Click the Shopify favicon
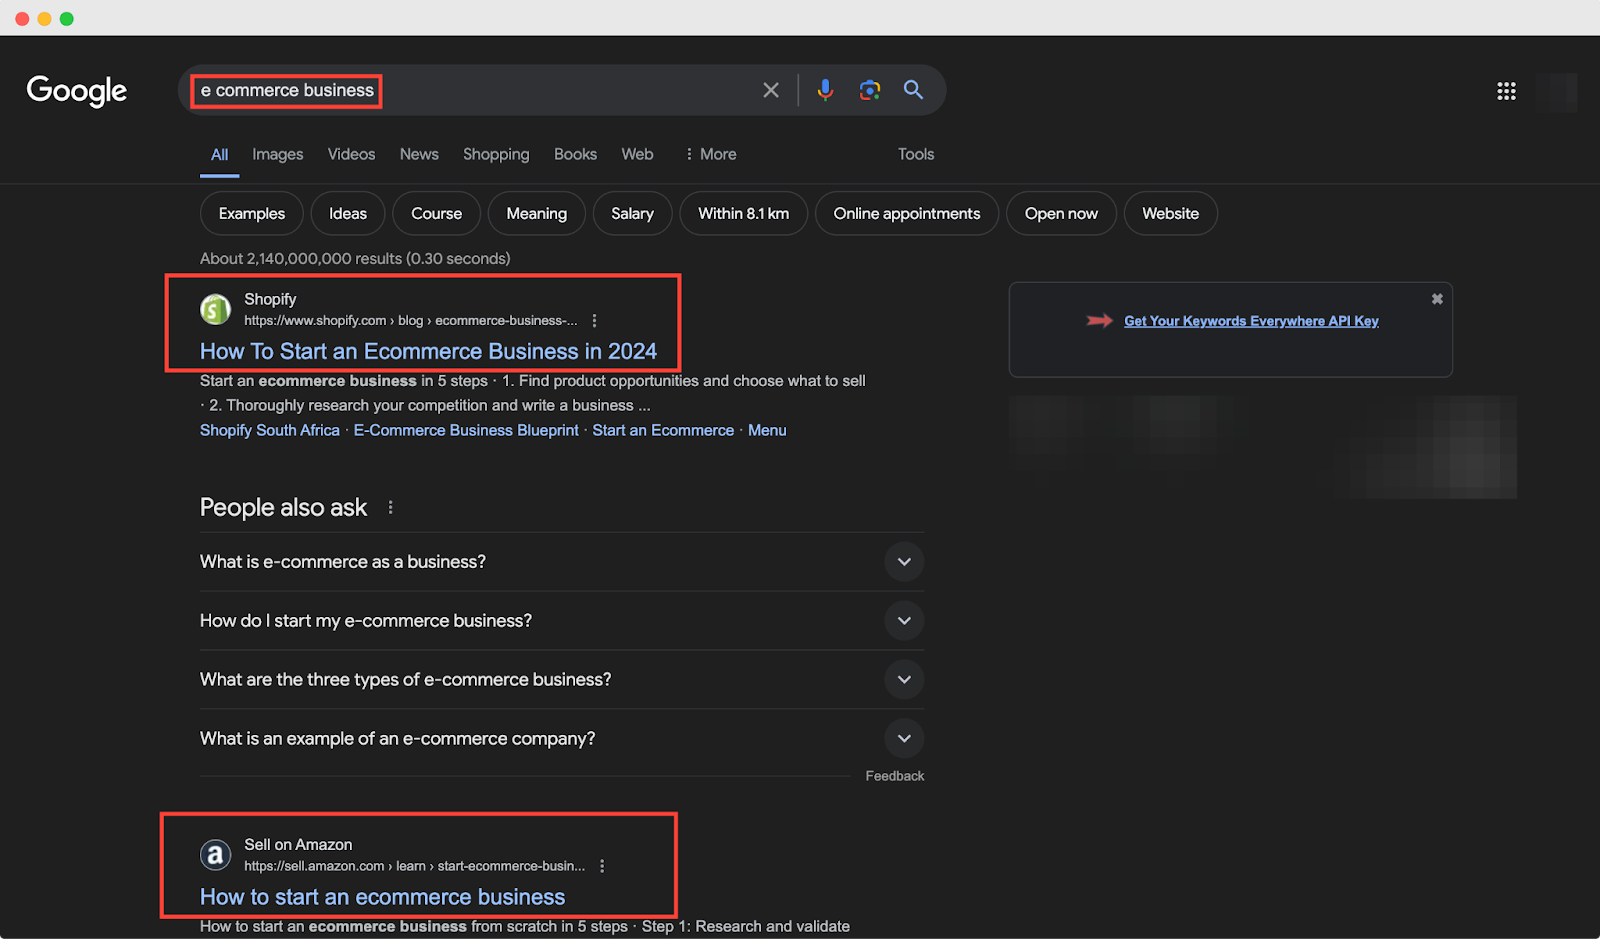This screenshot has height=939, width=1600. point(215,309)
